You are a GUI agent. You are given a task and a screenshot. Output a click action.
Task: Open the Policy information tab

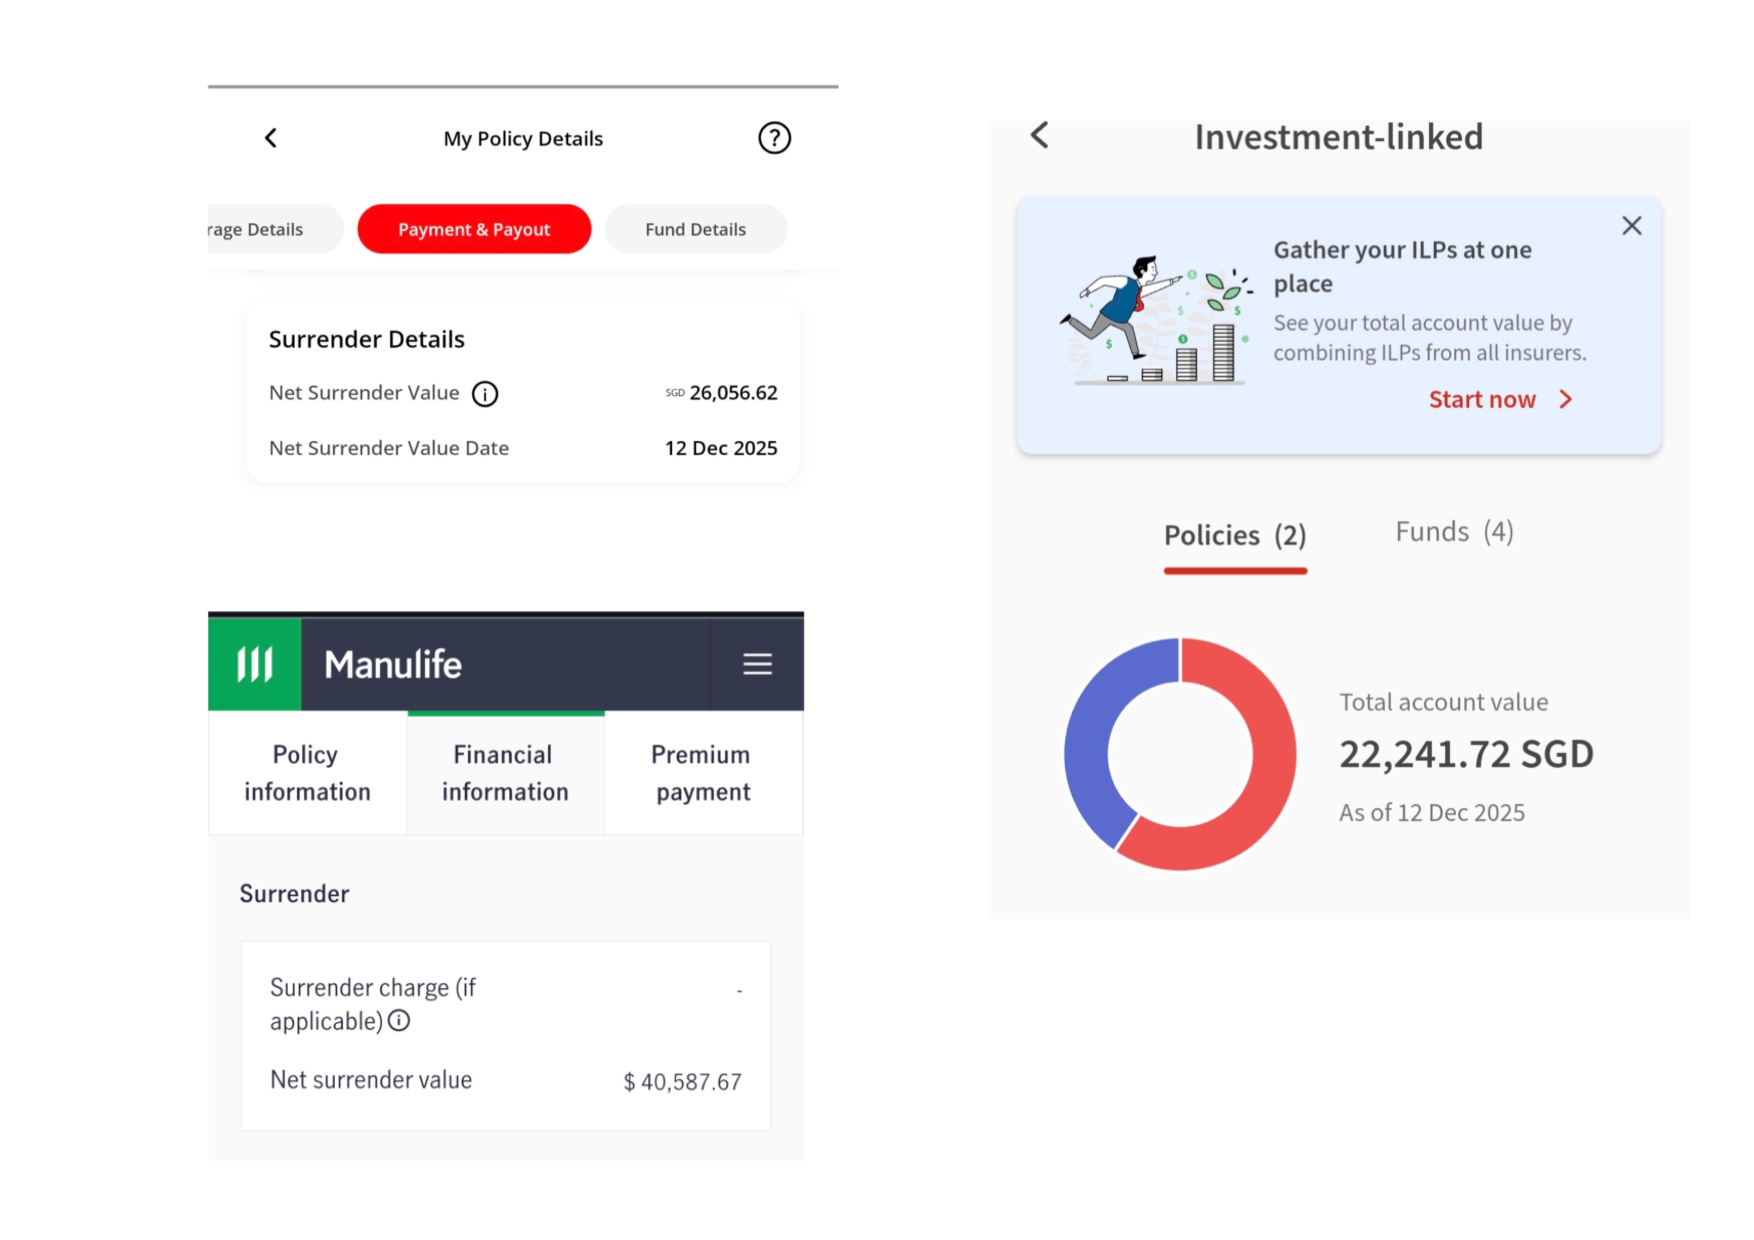[x=306, y=773]
